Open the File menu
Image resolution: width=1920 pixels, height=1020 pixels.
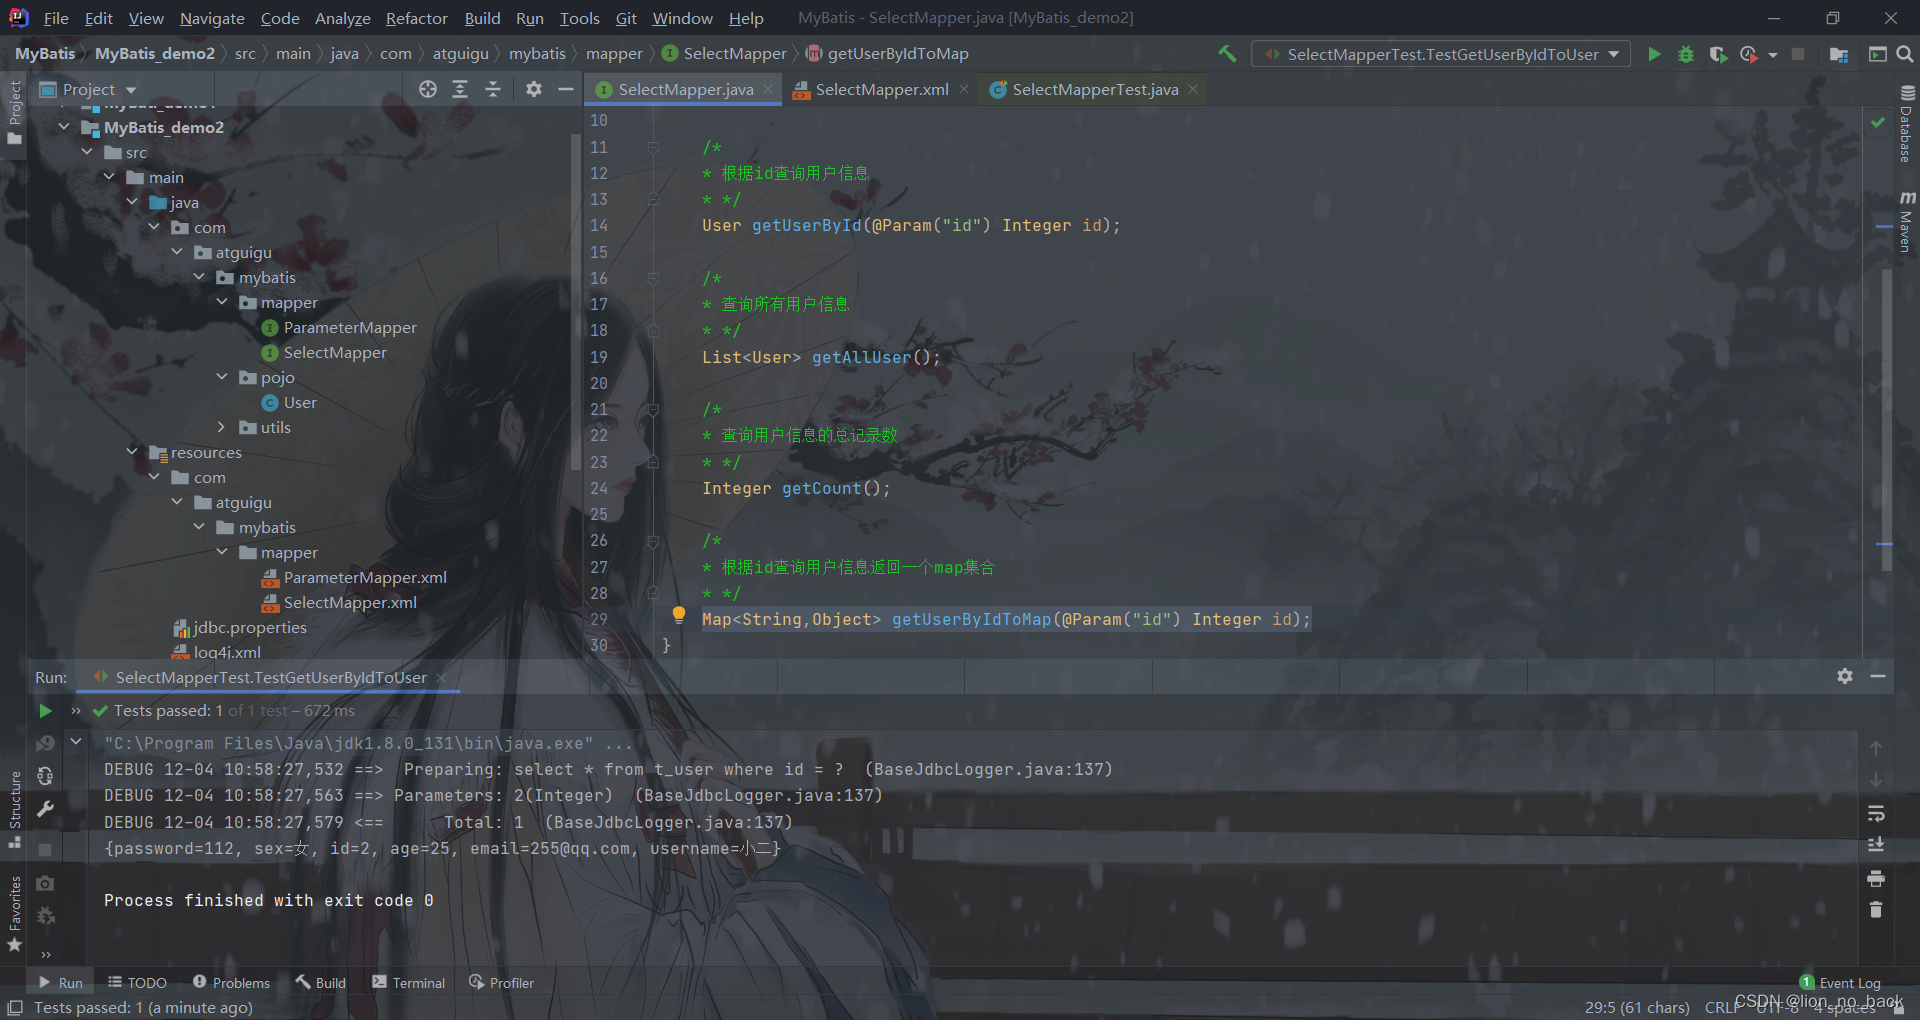click(x=56, y=18)
